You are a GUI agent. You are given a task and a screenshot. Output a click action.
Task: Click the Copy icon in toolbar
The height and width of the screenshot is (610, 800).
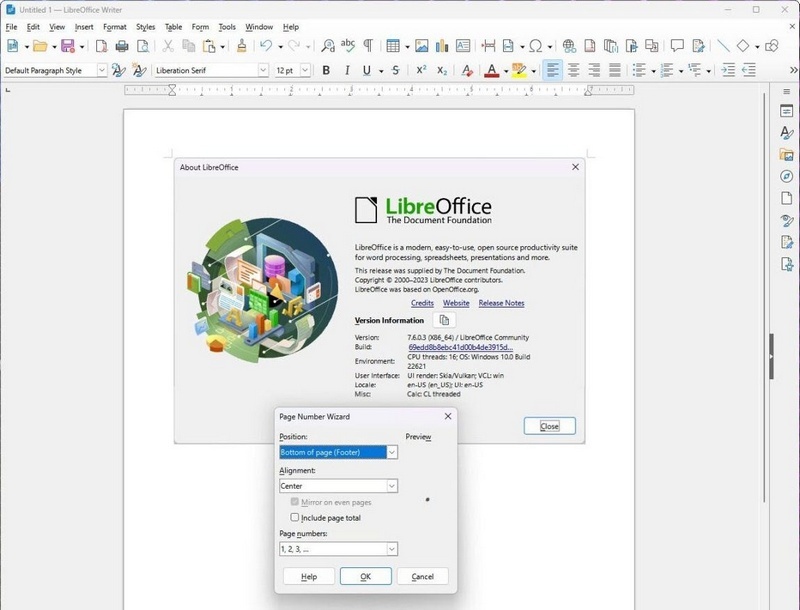point(189,46)
